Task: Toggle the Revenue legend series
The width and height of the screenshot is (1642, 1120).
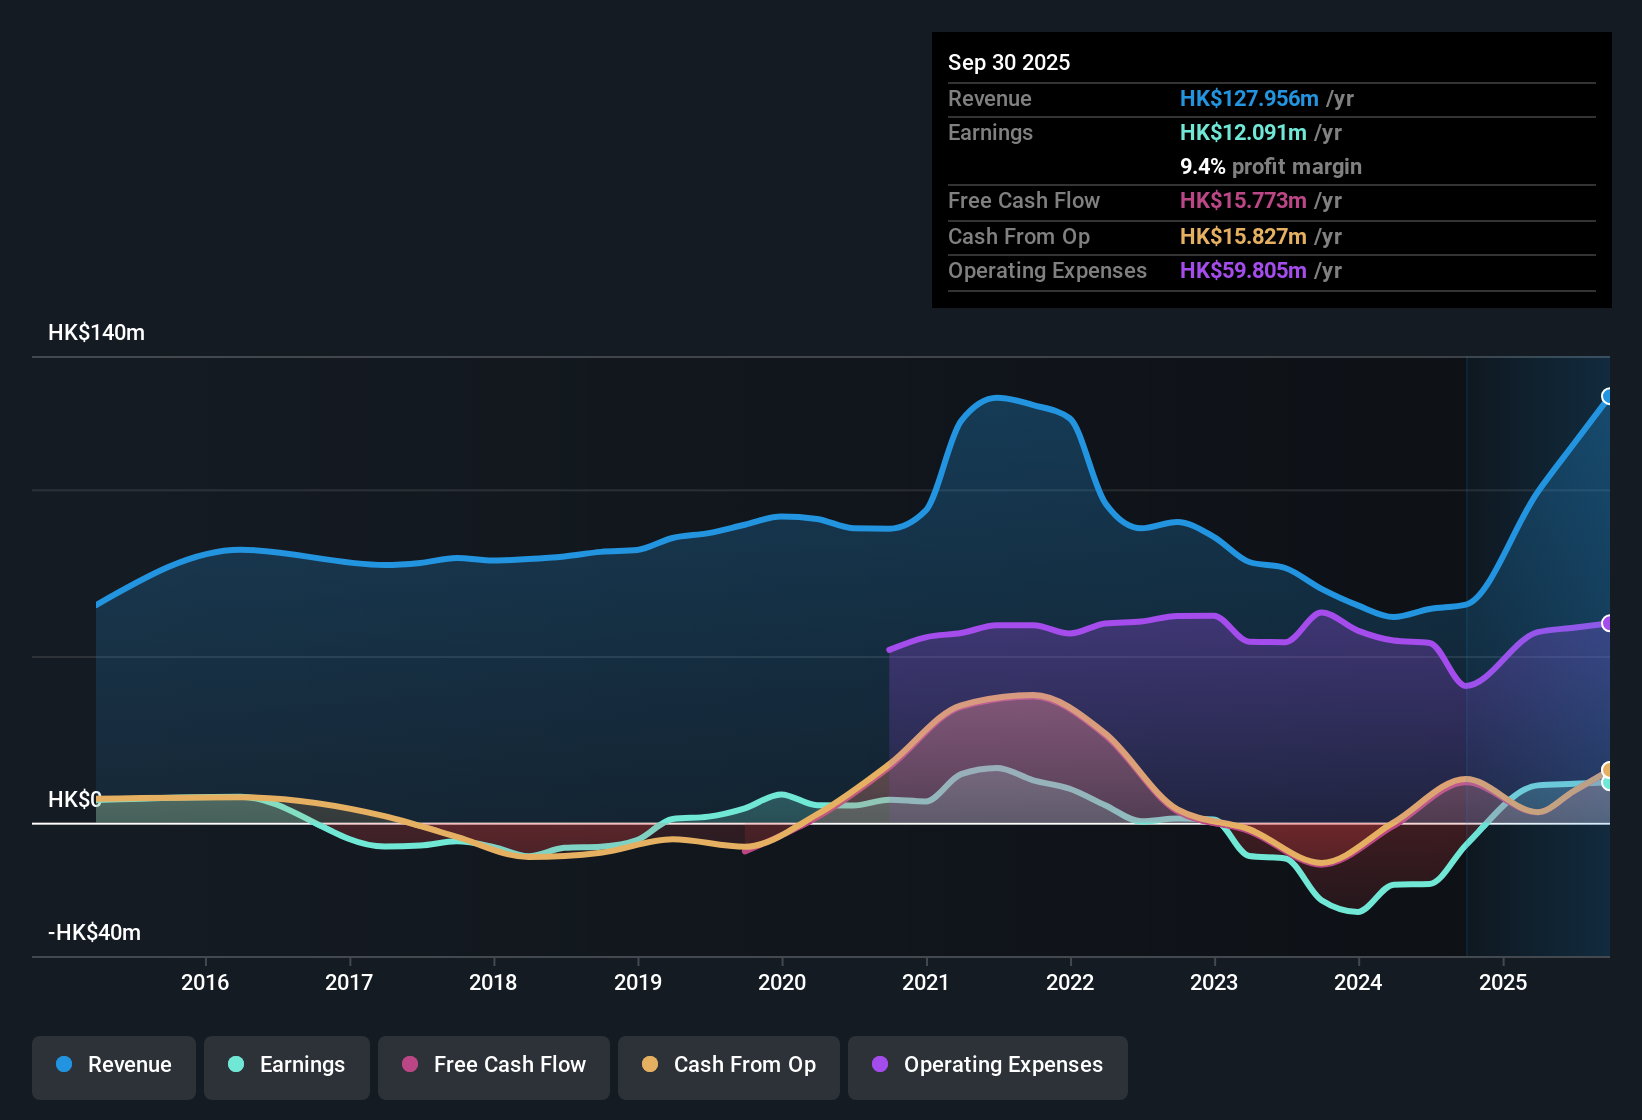Action: [114, 1065]
